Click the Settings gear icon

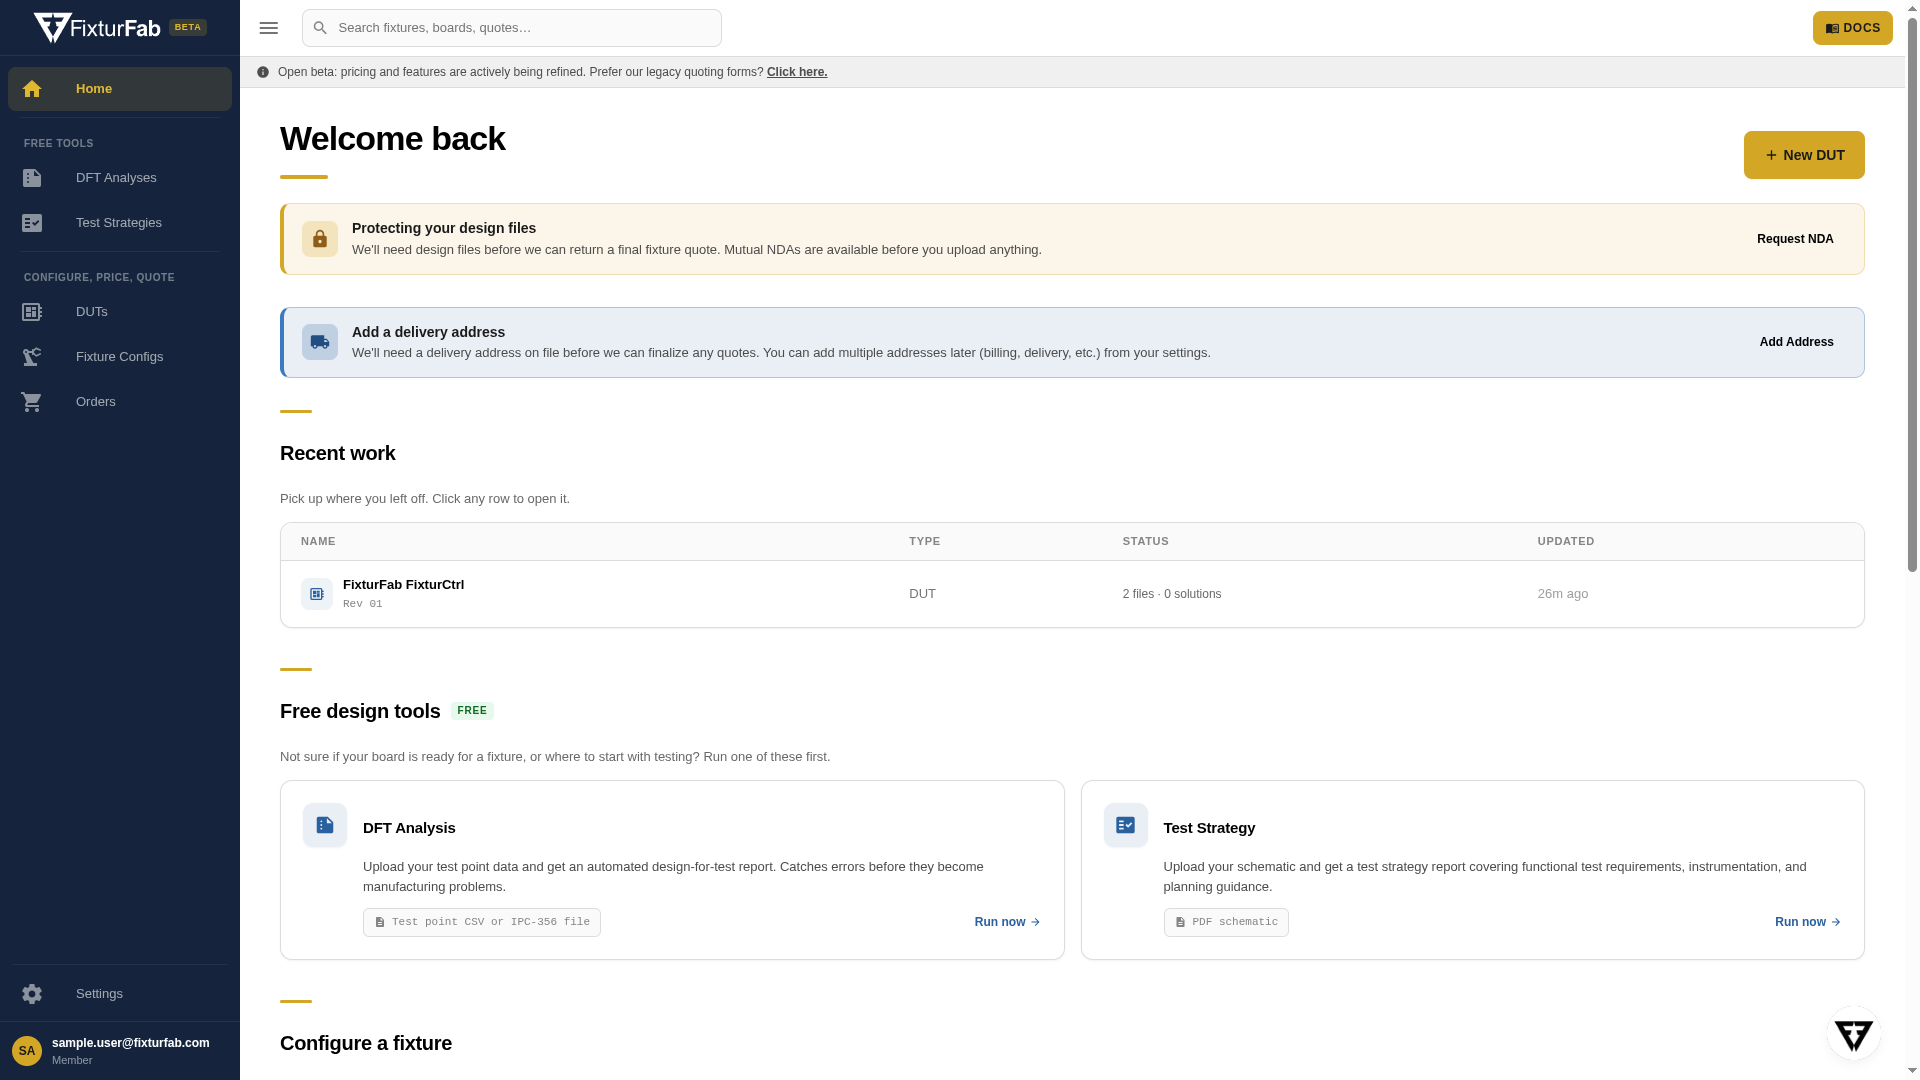32,994
